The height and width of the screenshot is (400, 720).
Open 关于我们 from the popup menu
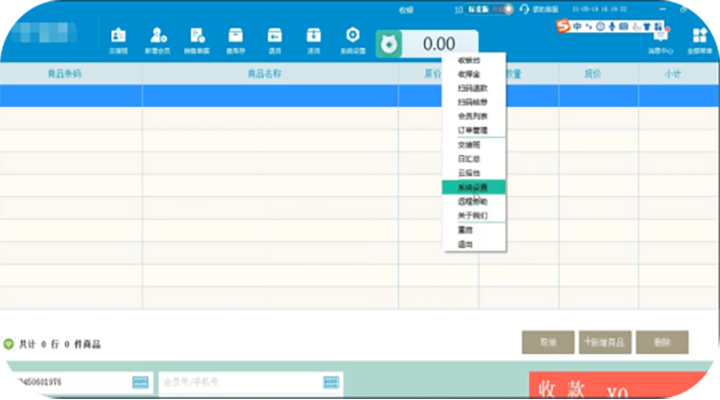coord(474,215)
